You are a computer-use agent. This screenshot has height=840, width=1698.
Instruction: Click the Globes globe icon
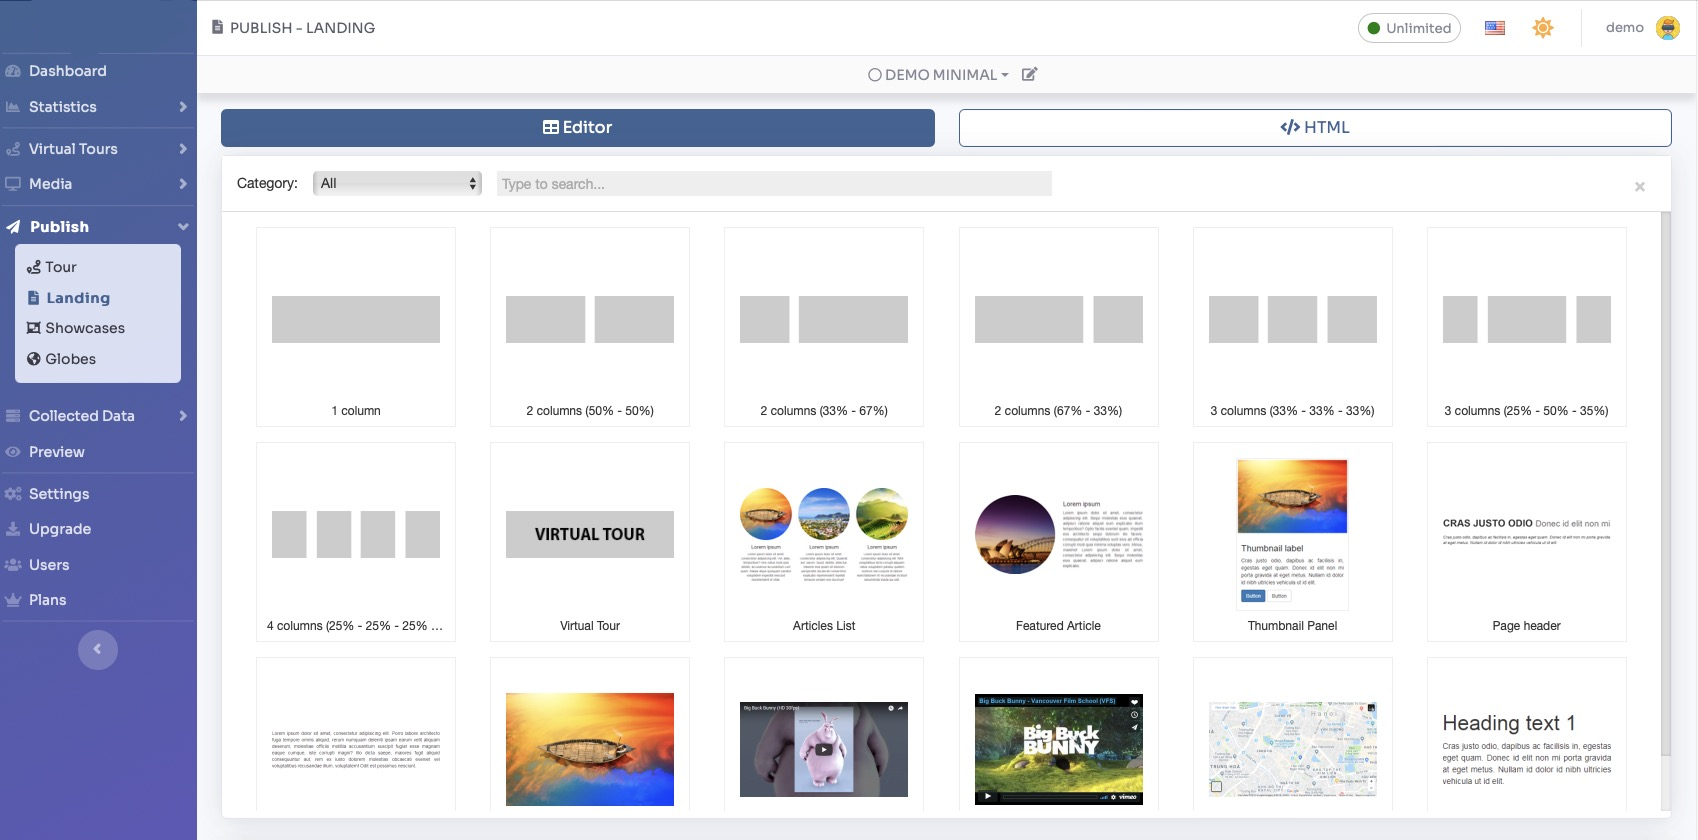[x=34, y=359]
